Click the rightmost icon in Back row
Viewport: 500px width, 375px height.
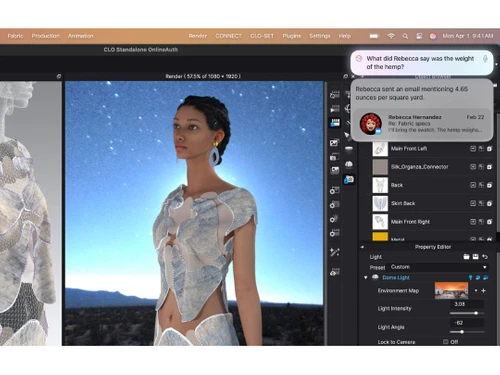click(489, 185)
